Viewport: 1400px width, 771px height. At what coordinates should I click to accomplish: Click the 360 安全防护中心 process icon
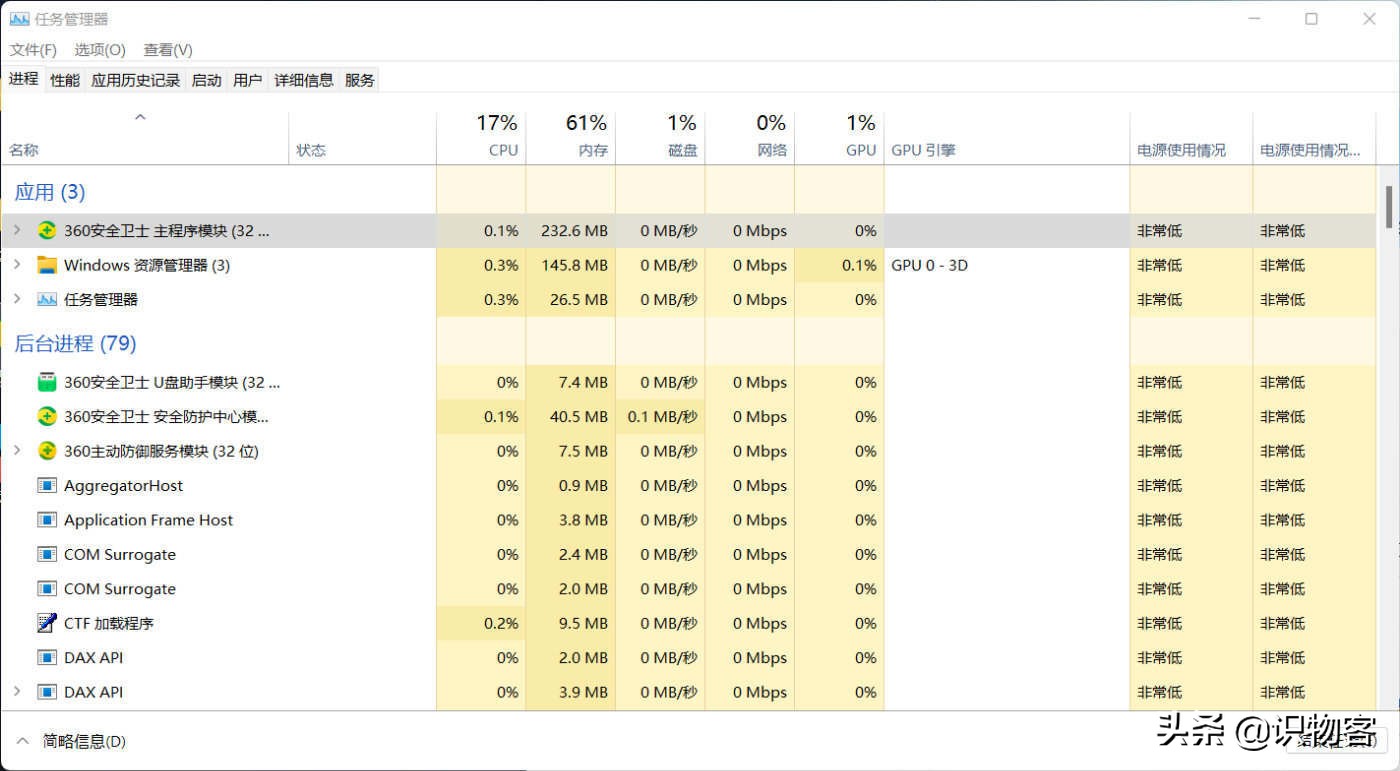coord(46,417)
